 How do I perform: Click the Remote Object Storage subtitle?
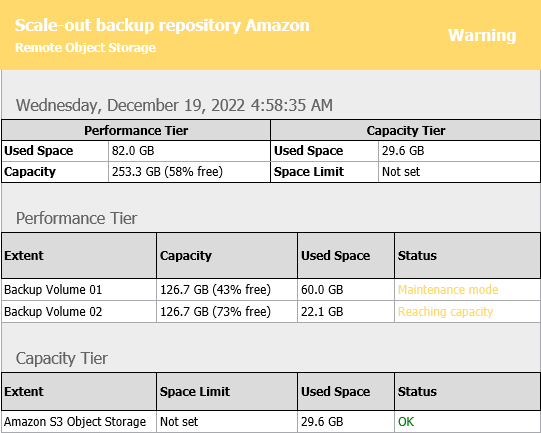(x=85, y=48)
